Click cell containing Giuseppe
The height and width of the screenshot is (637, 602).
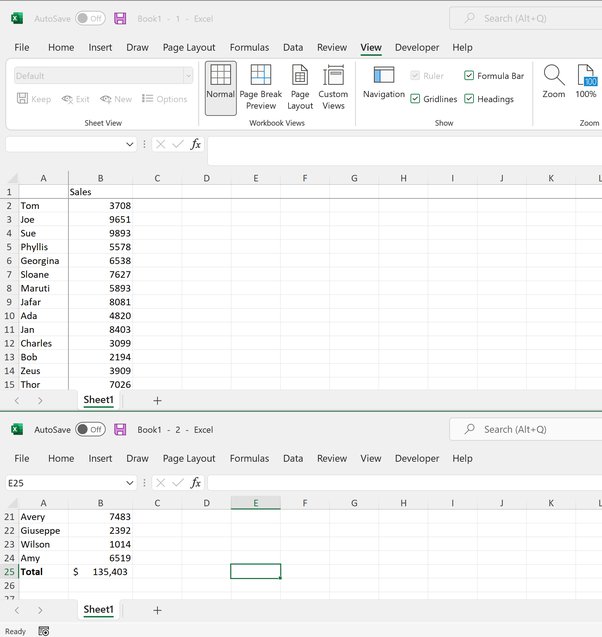pyautogui.click(x=43, y=531)
